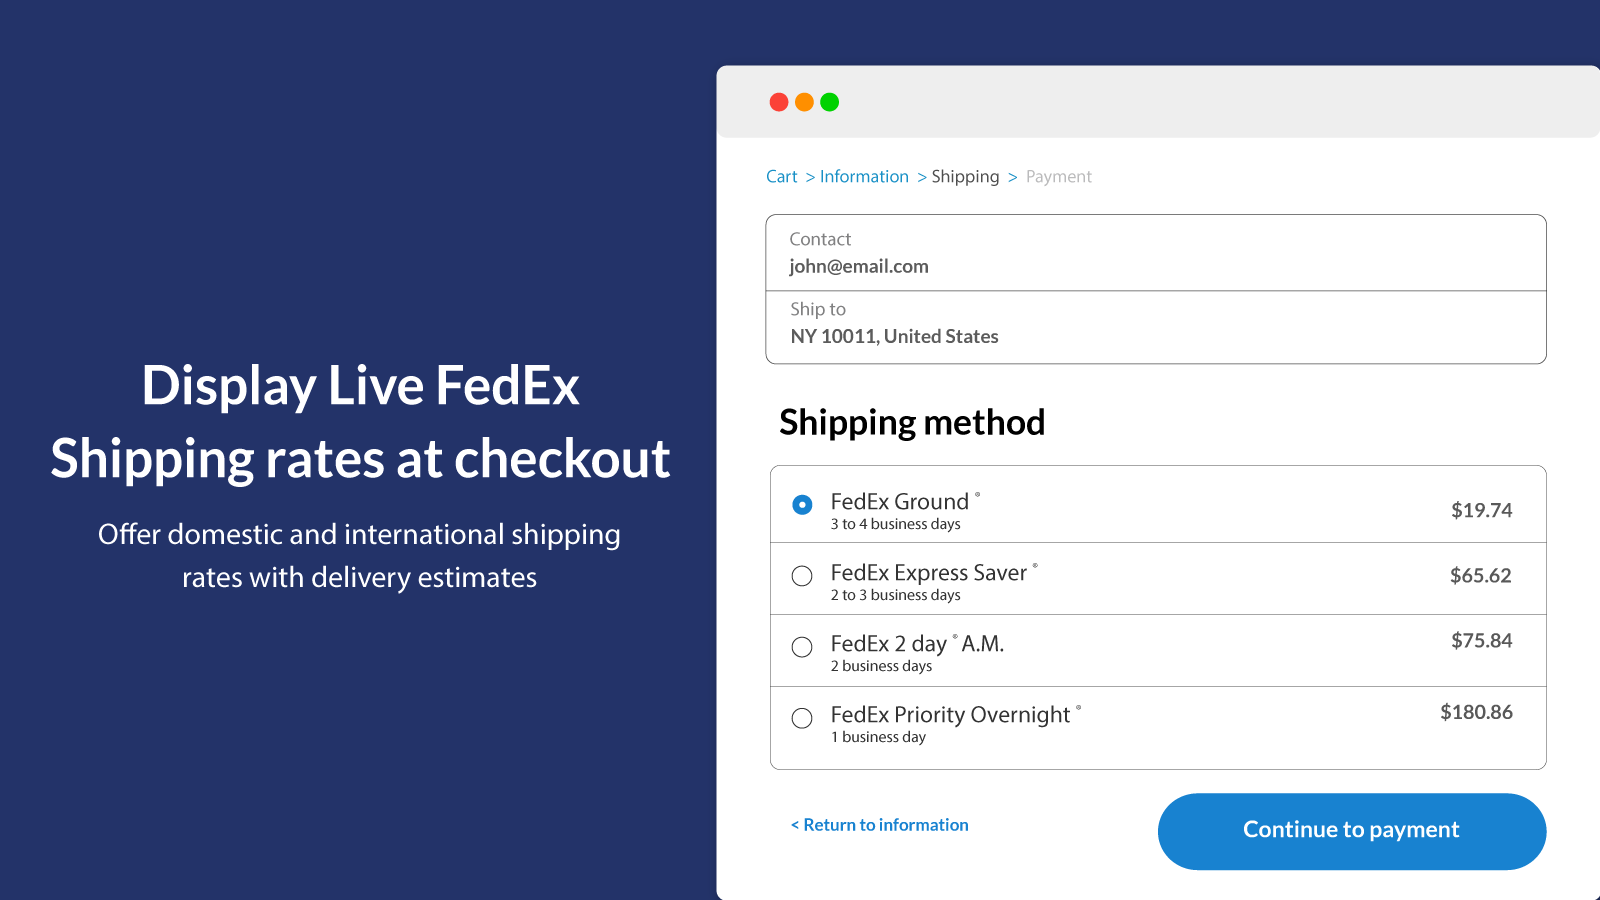
Task: Choose the FedEx Express Saver option
Action: (x=802, y=576)
